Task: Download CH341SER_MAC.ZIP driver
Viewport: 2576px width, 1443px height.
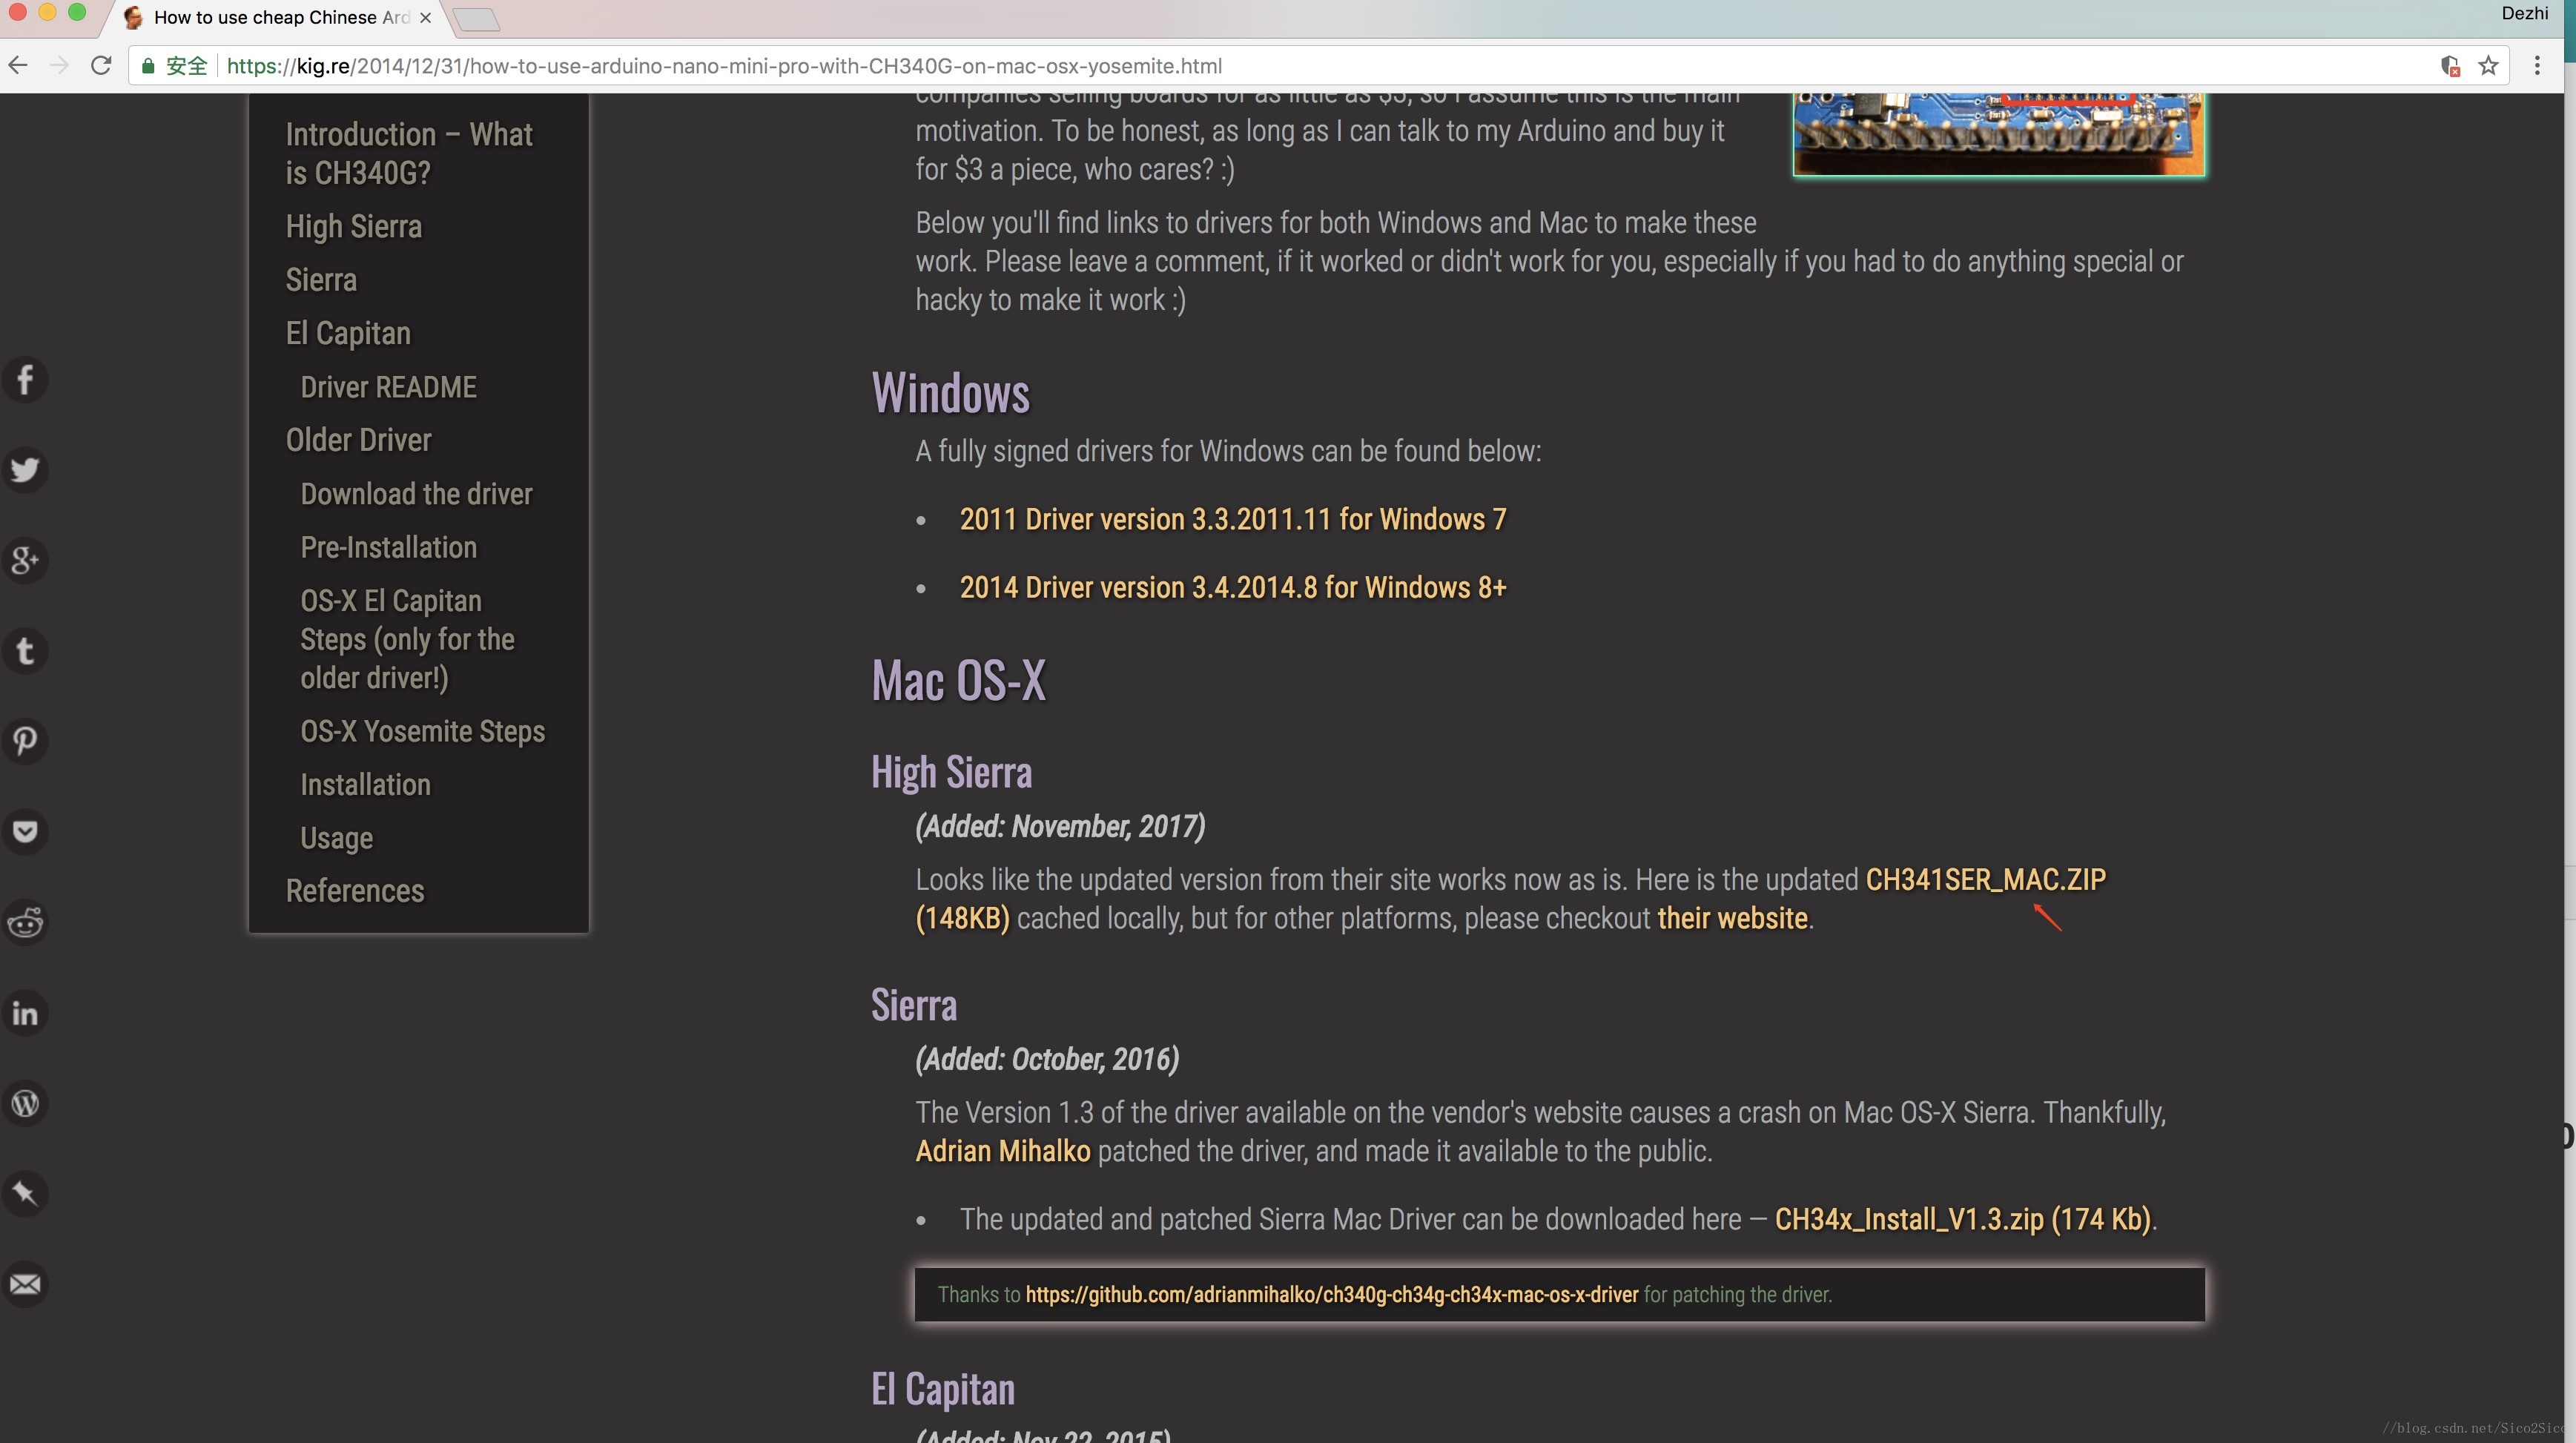Action: tap(1985, 880)
